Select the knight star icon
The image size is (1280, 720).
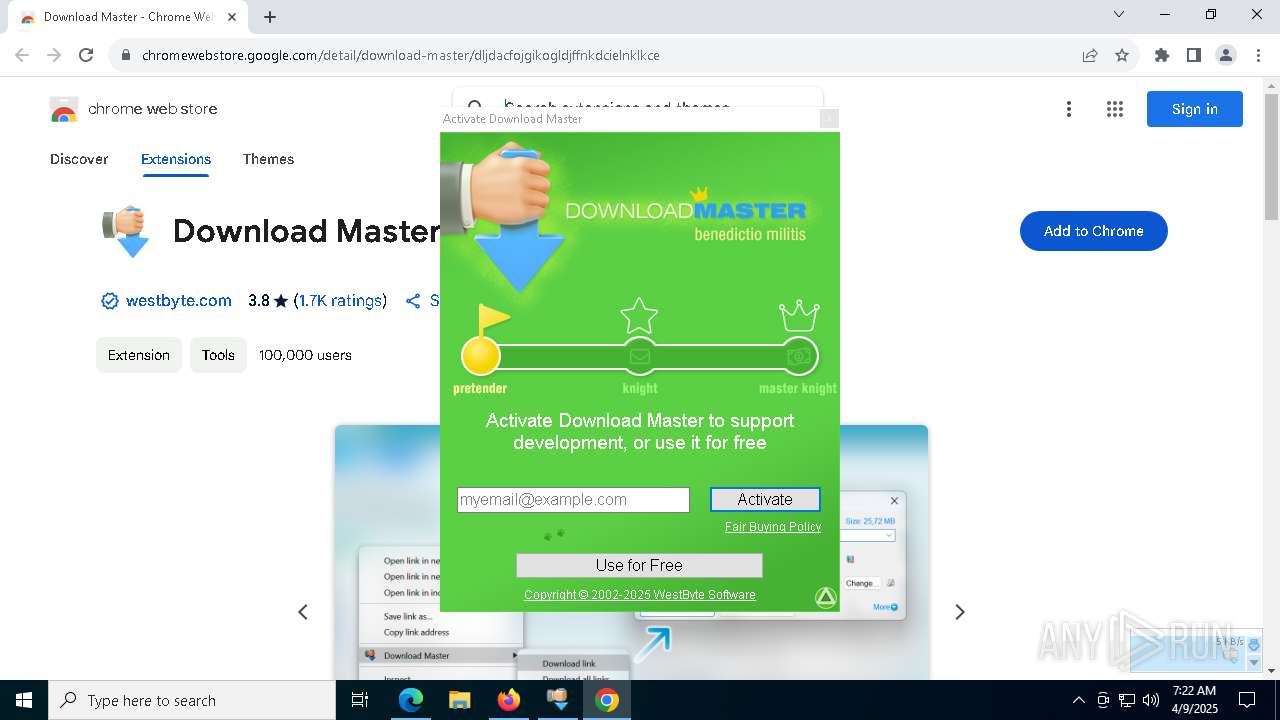point(639,315)
